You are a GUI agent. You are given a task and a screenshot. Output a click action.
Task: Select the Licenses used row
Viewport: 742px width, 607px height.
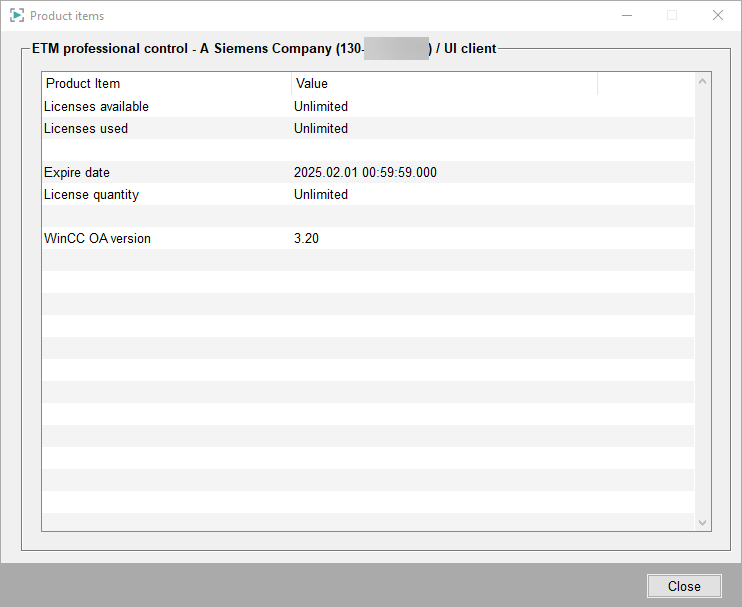[86, 128]
